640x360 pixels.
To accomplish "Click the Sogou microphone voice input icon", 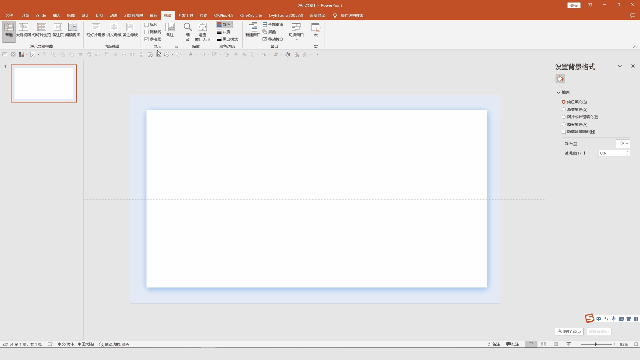I will [x=613, y=319].
